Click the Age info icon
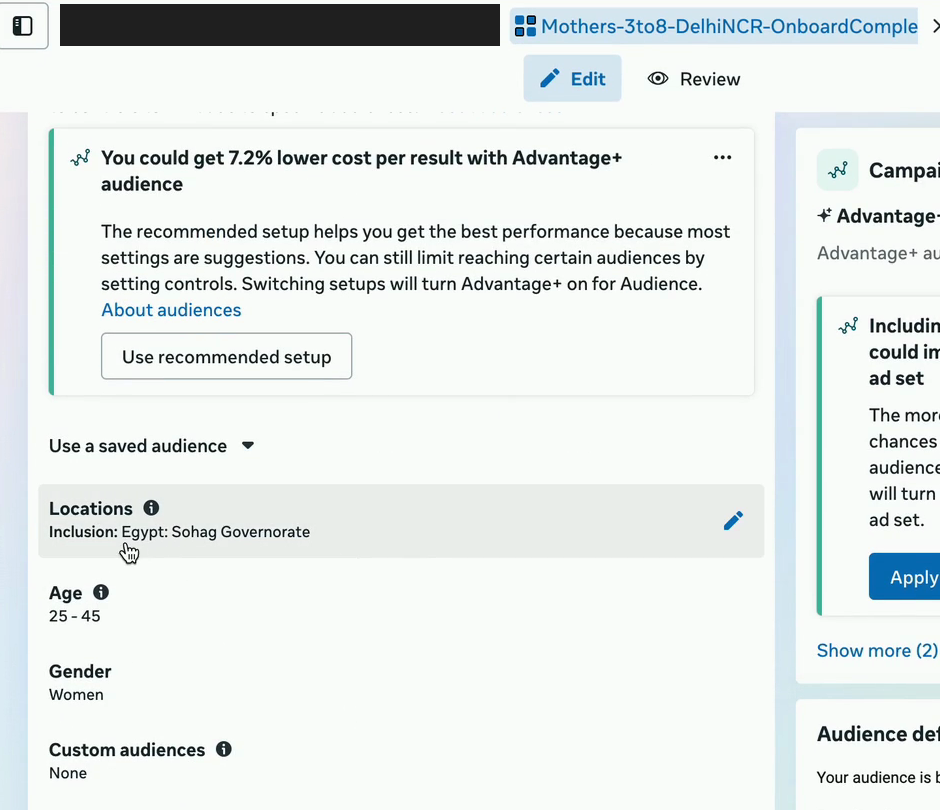940x810 pixels. click(101, 592)
